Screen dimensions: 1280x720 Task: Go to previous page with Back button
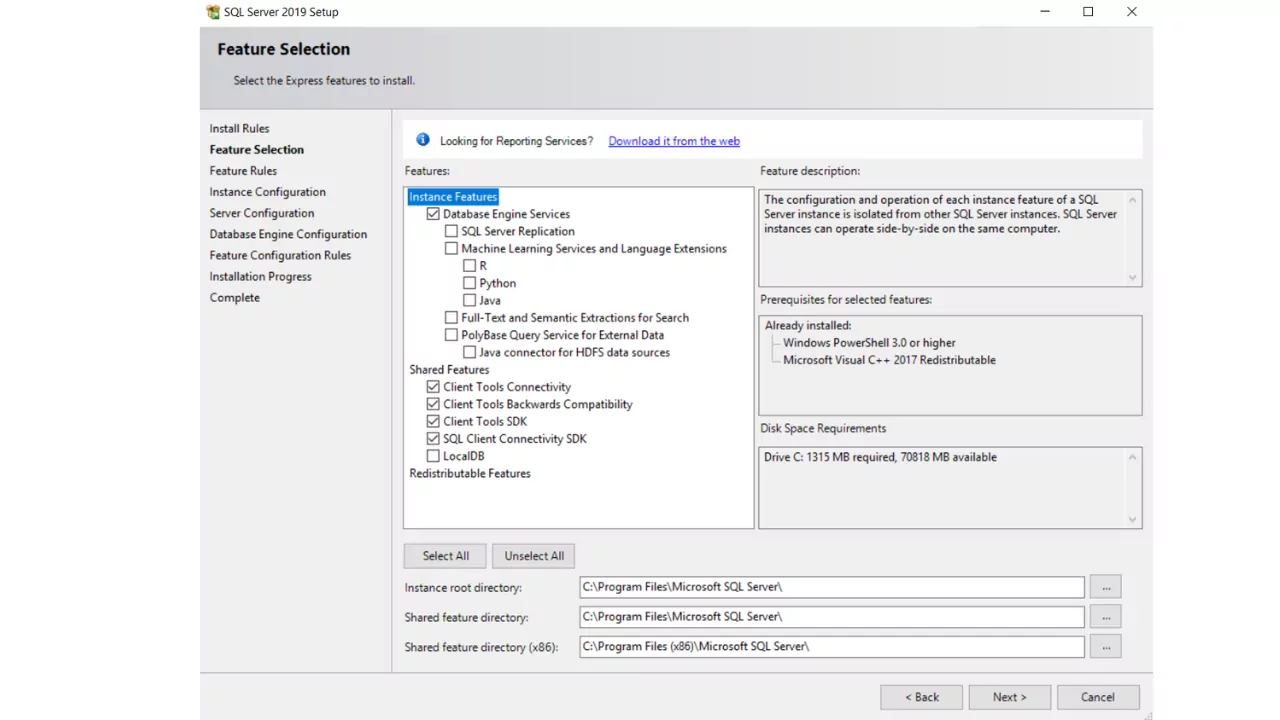click(x=922, y=697)
